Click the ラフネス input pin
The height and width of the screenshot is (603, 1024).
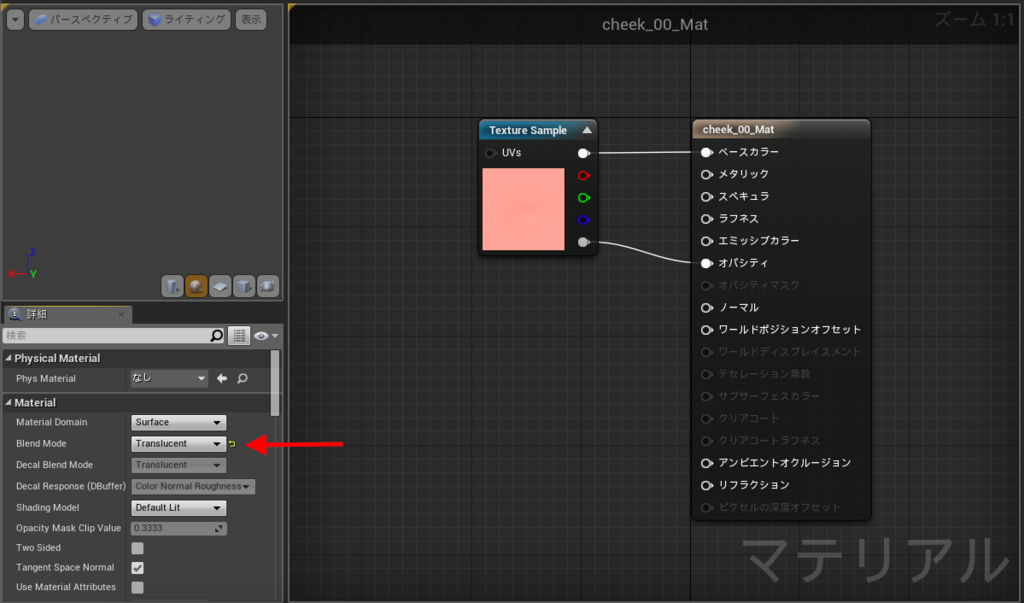706,219
